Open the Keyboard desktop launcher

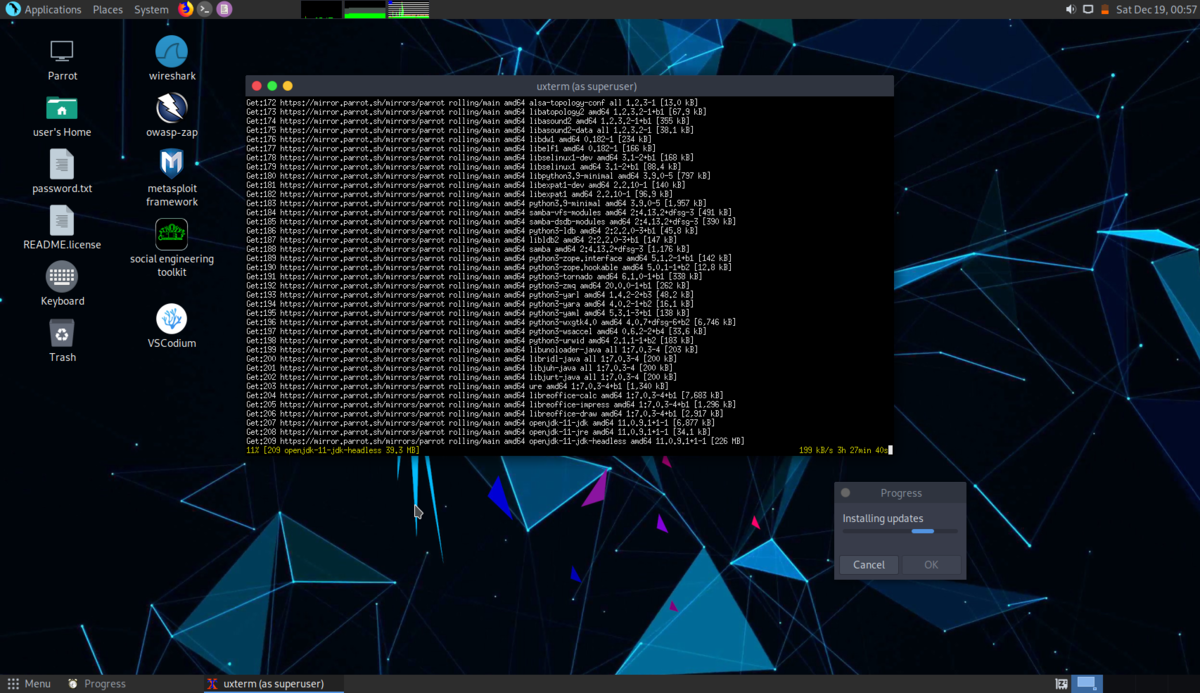pos(62,276)
